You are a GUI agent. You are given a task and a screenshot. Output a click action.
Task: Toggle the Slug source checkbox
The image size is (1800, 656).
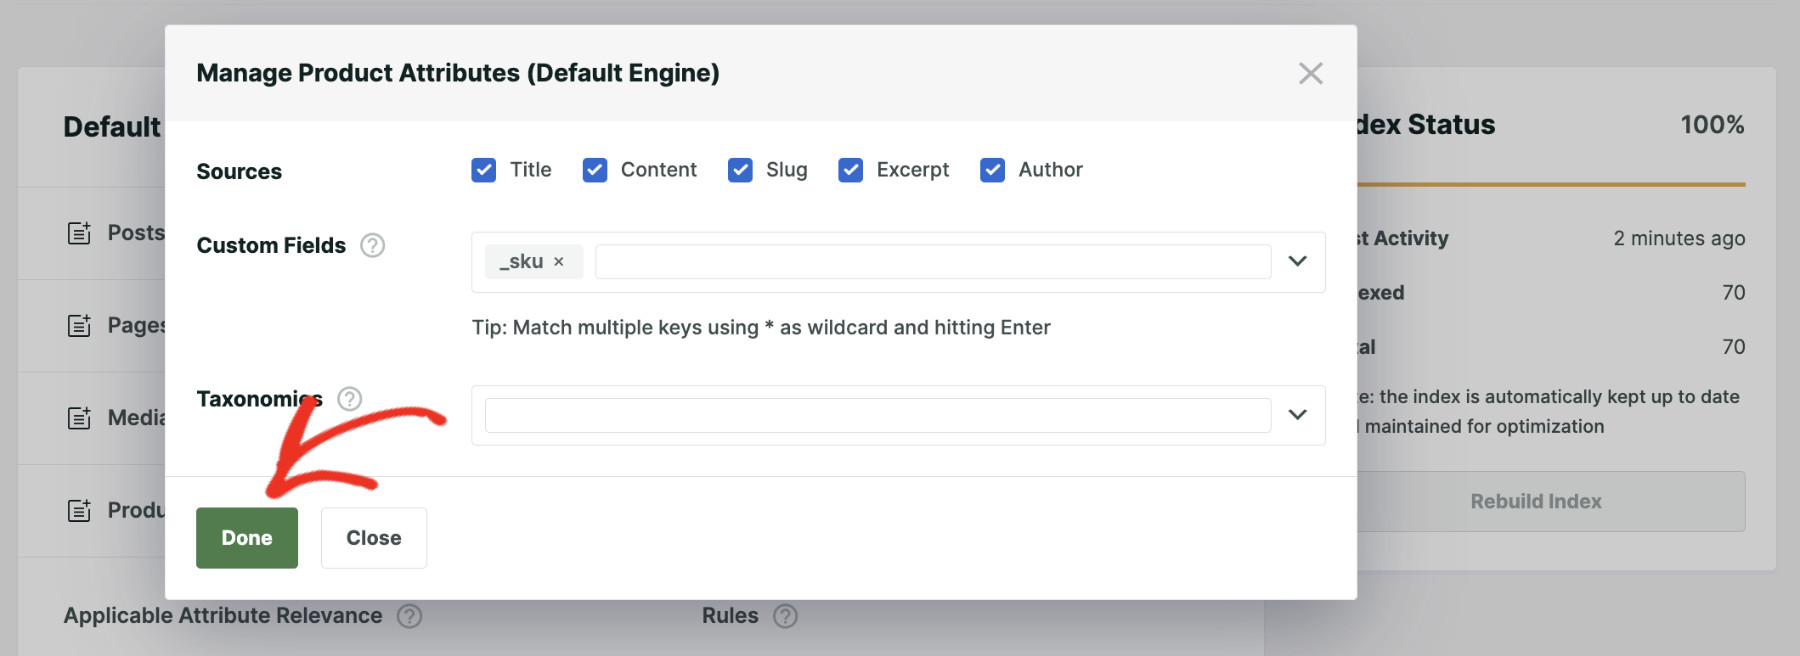[x=740, y=170]
